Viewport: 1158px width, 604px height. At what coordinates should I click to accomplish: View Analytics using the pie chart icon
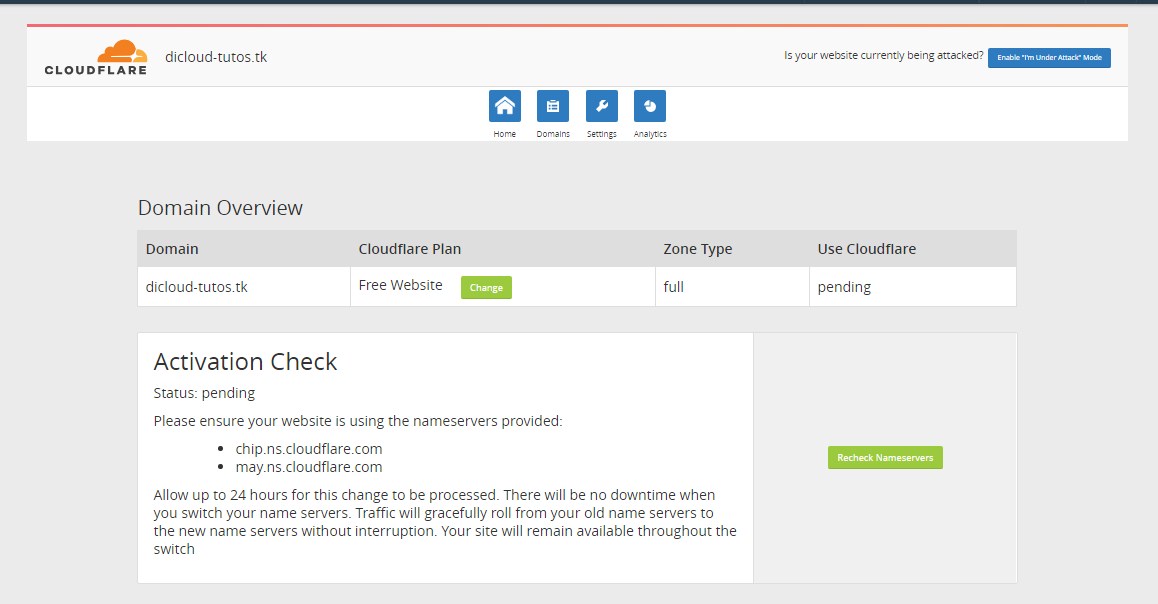click(649, 104)
